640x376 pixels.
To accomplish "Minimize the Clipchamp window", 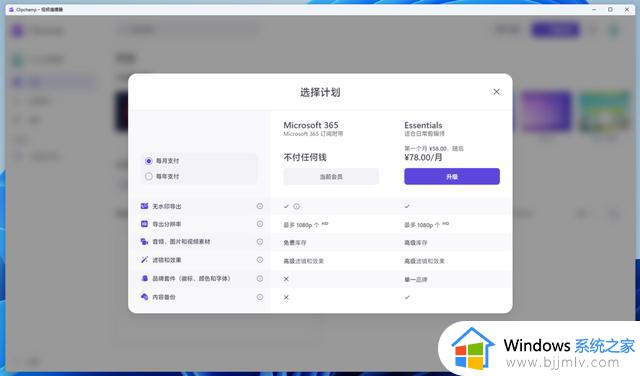I will pyautogui.click(x=594, y=9).
